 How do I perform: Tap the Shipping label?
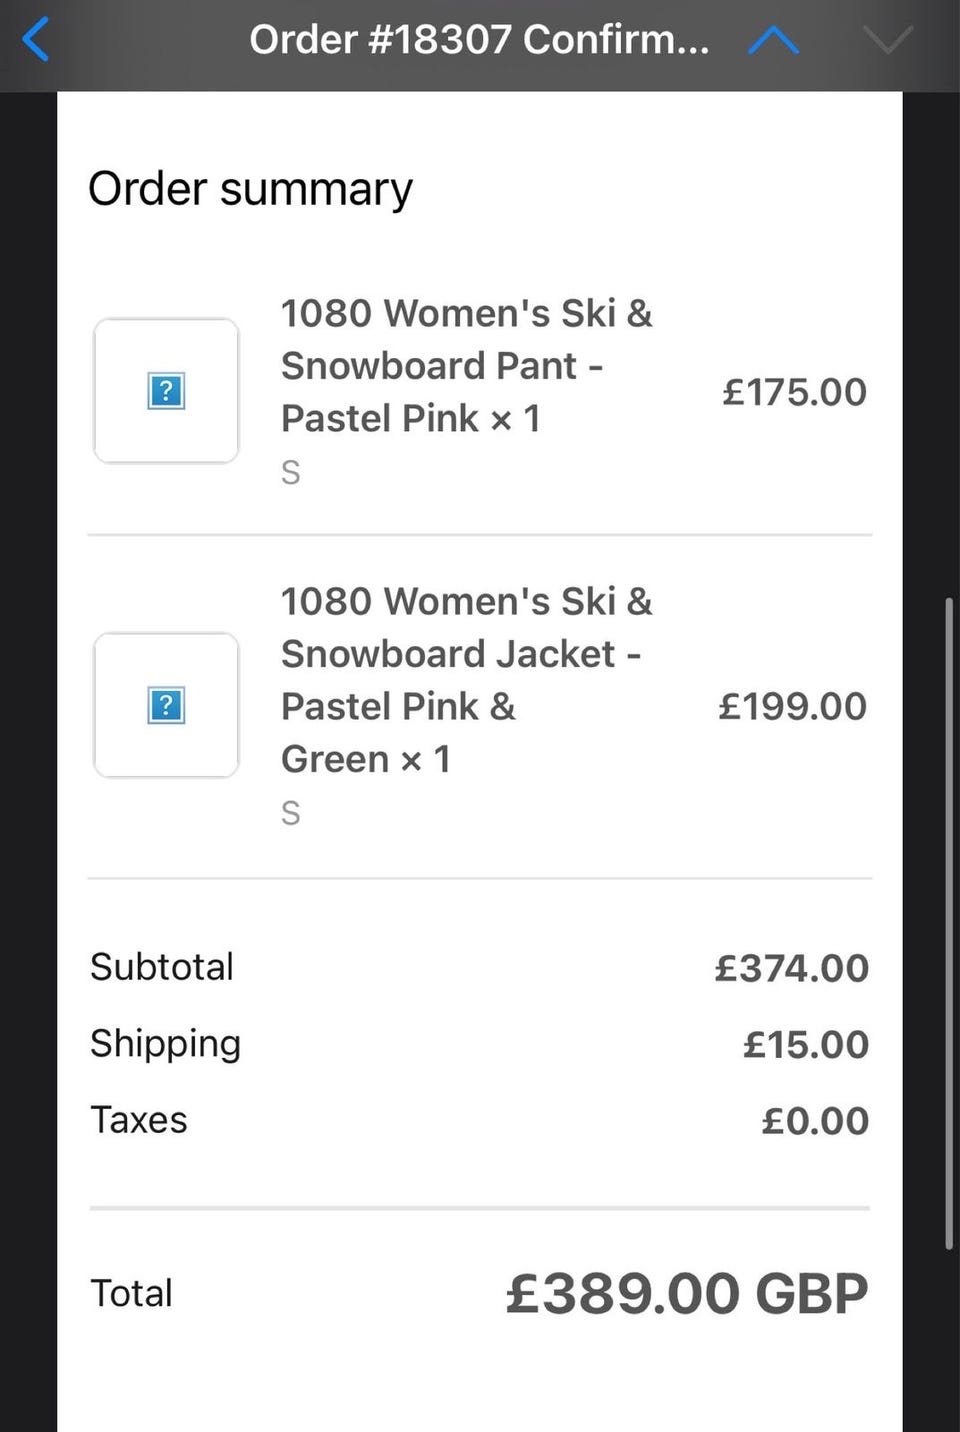[165, 1044]
